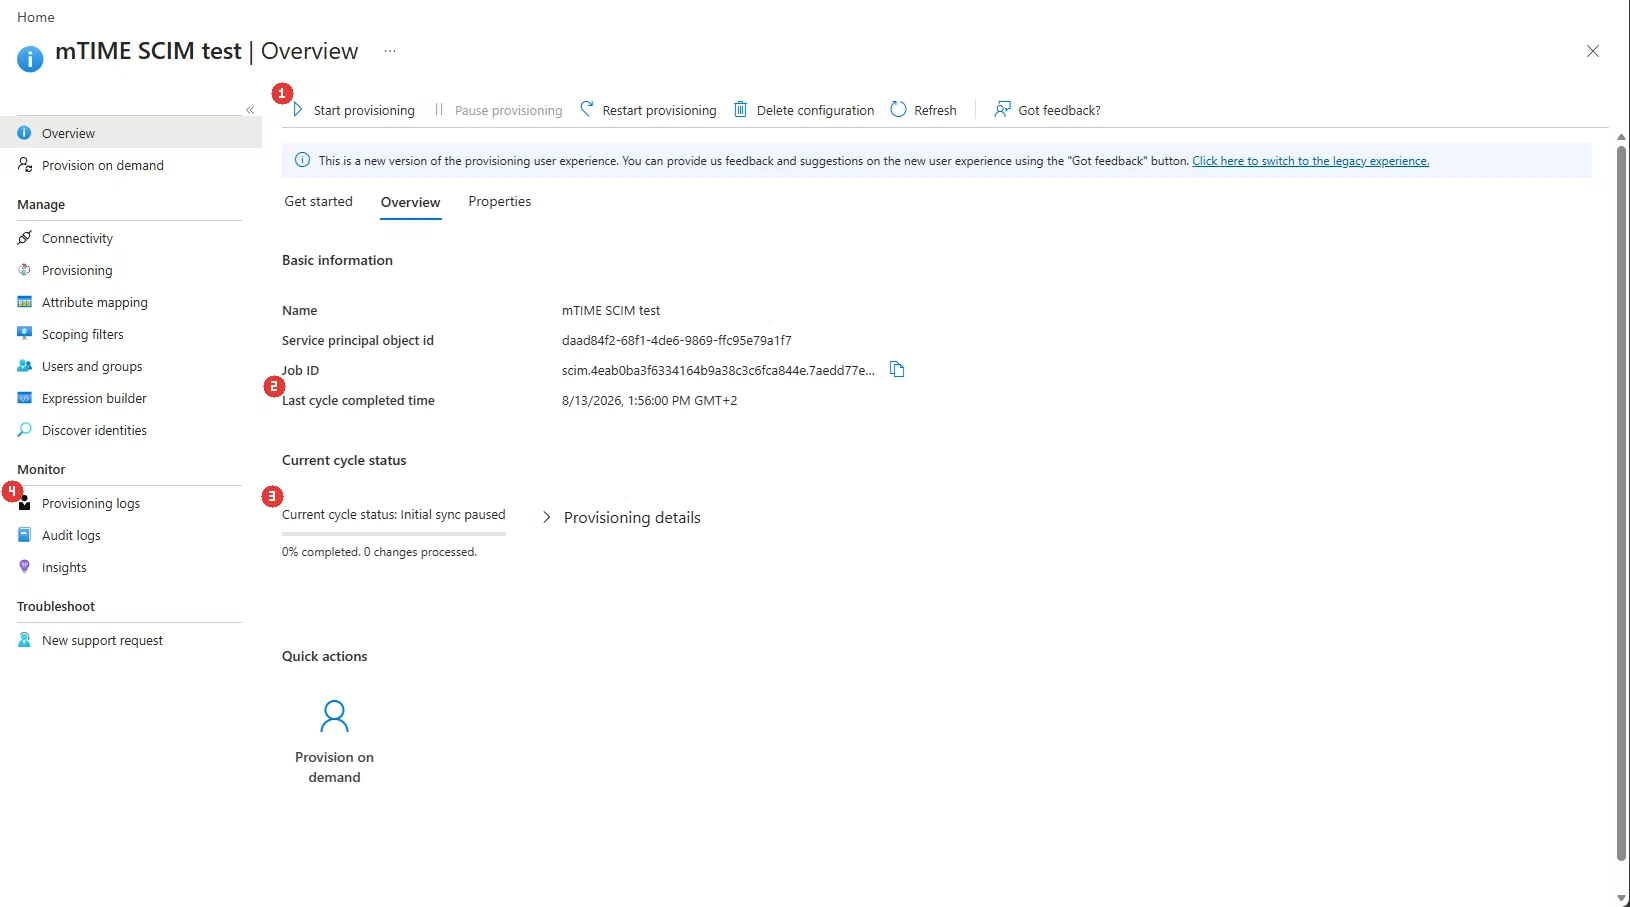1630x907 pixels.
Task: Switch to the Get started tab
Action: tap(319, 201)
